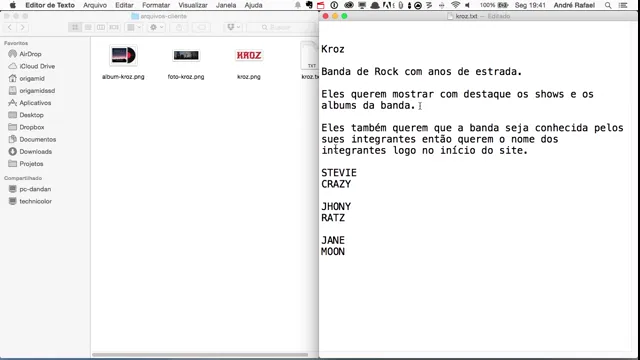Select the album-kroz.png file thumbnail
Viewport: 640px width, 360px height.
[123, 56]
